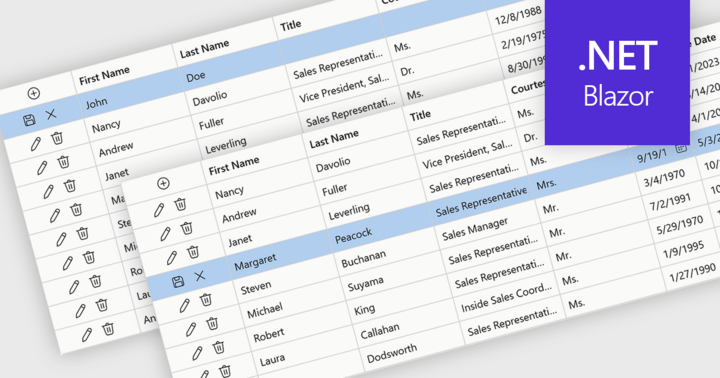The image size is (720, 378).
Task: Click the Dodsworth last name cell
Action: [x=392, y=353]
